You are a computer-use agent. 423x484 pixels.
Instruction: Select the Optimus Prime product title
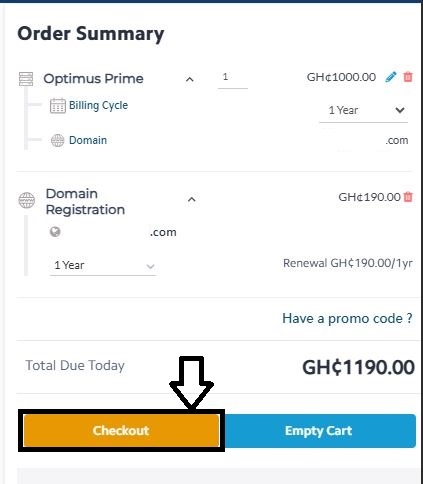point(93,79)
